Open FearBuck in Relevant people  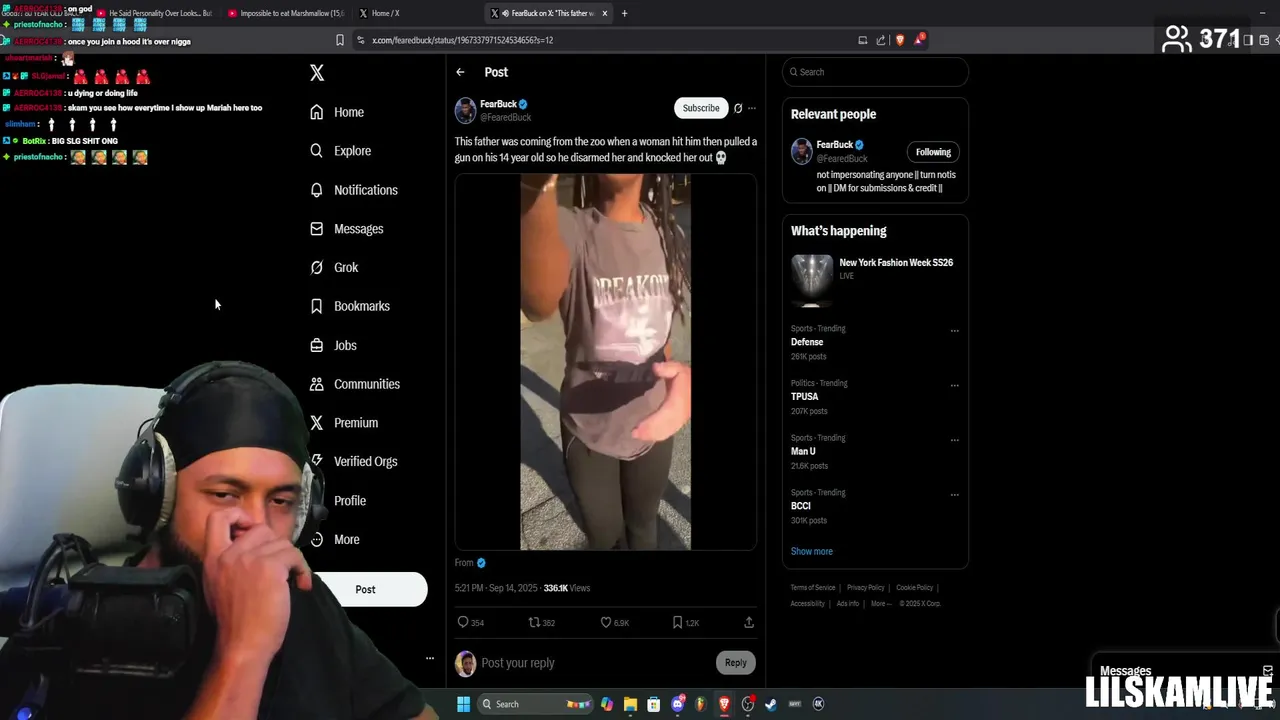pos(834,145)
